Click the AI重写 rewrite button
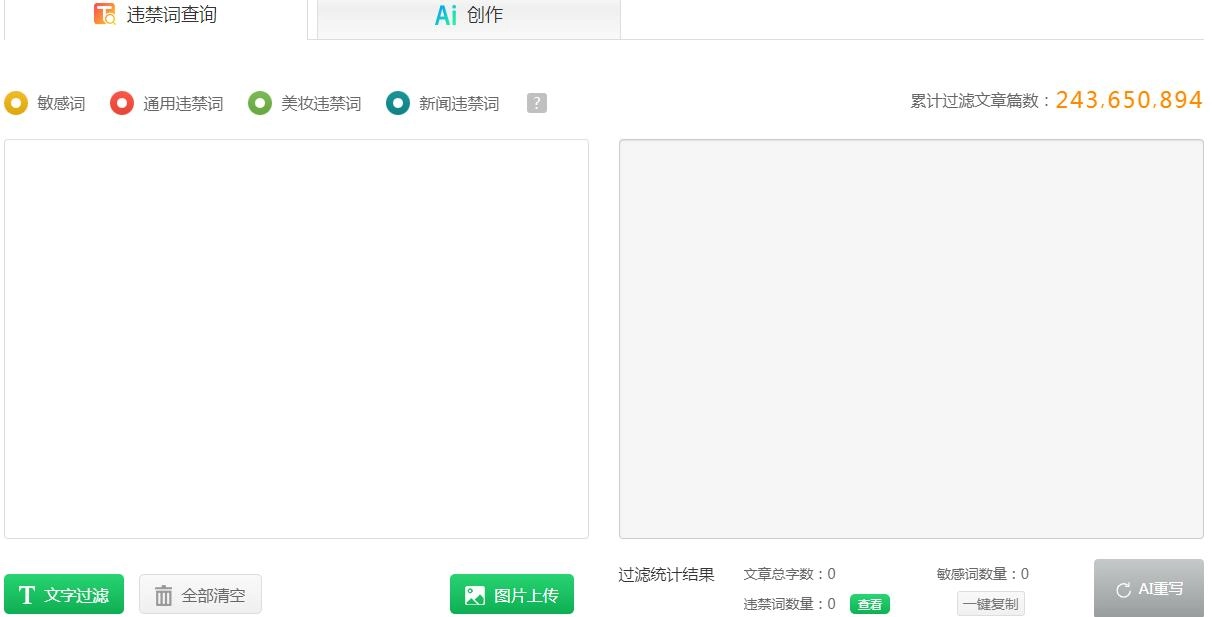 coord(1148,588)
